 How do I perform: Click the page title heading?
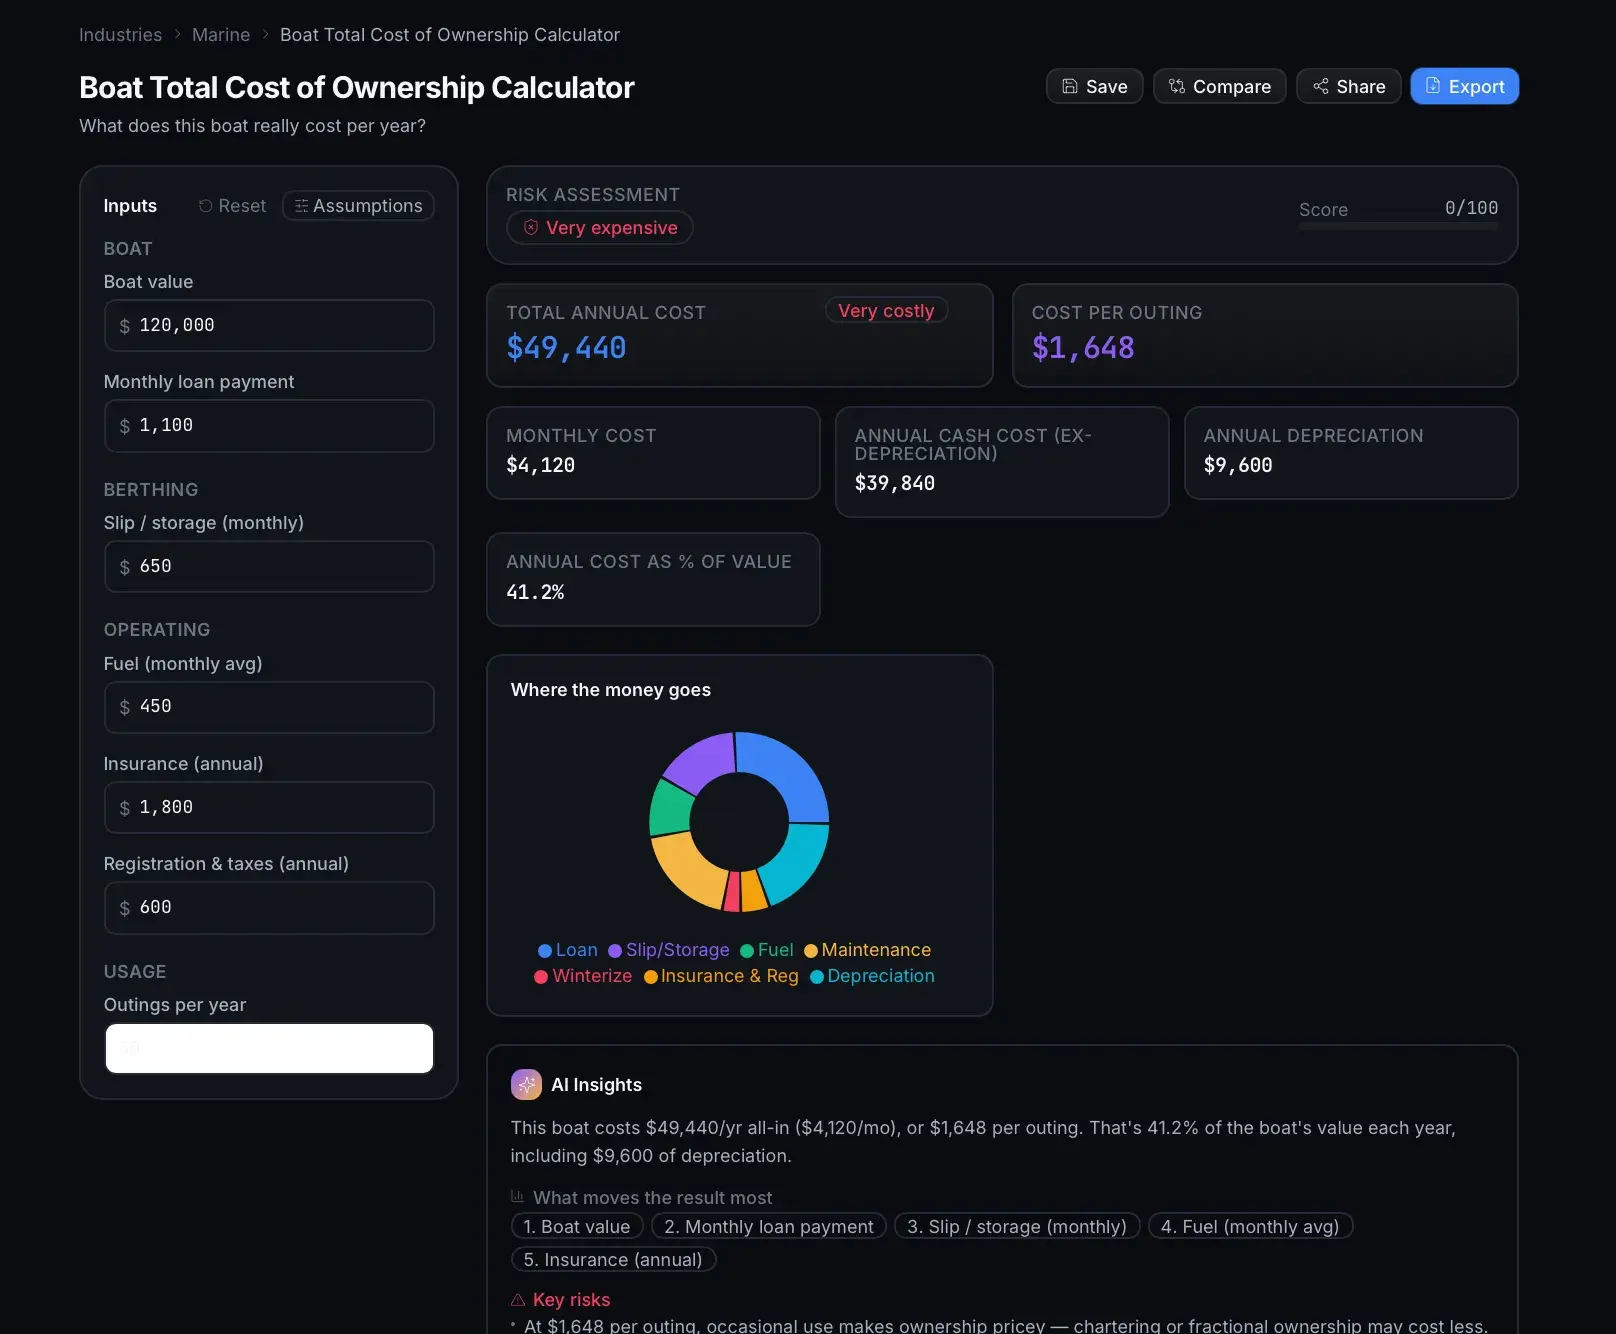(x=356, y=88)
